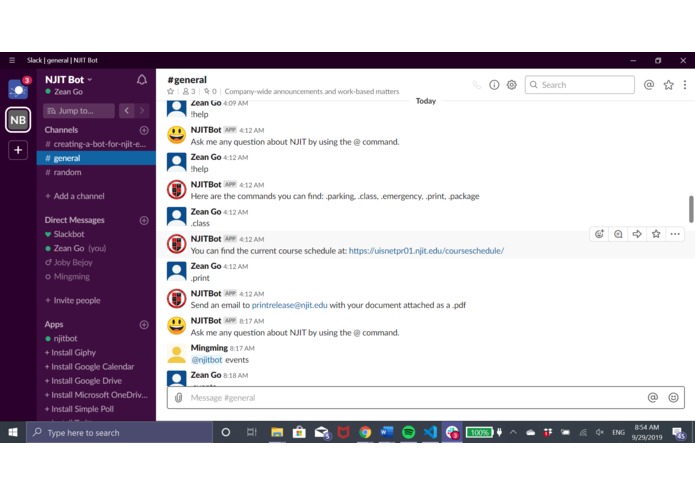This screenshot has height=494, width=695.
Task: Click the Search field
Action: pyautogui.click(x=580, y=85)
